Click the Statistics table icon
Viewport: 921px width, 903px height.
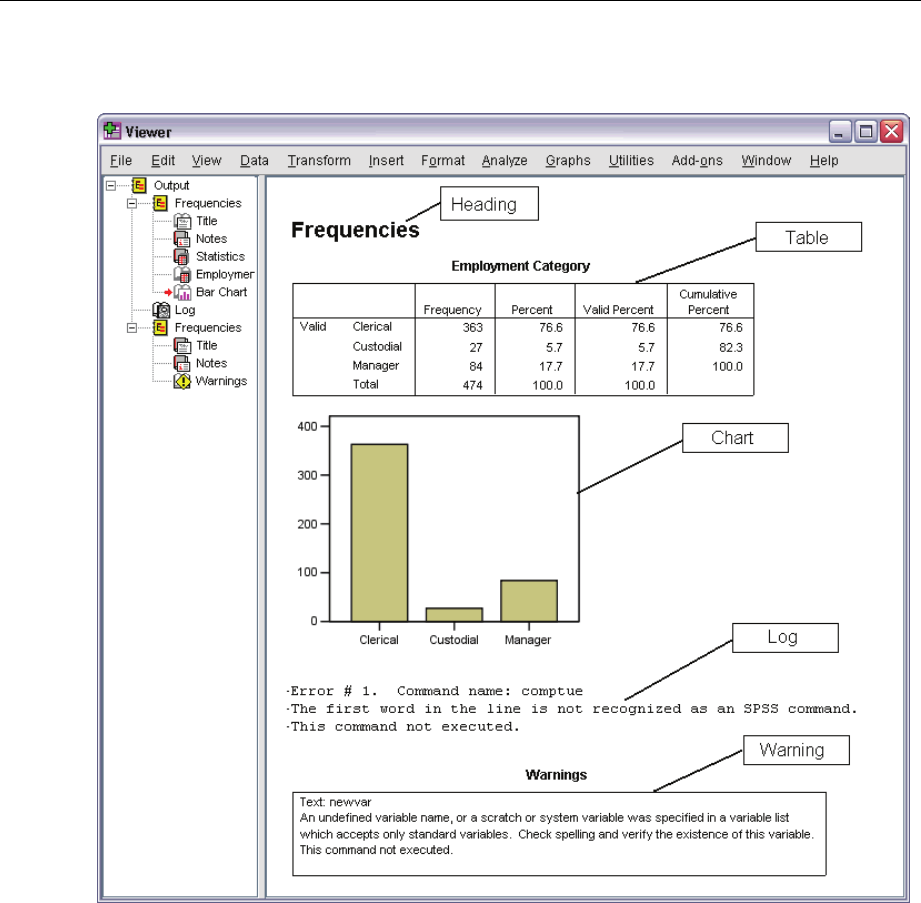[182, 257]
